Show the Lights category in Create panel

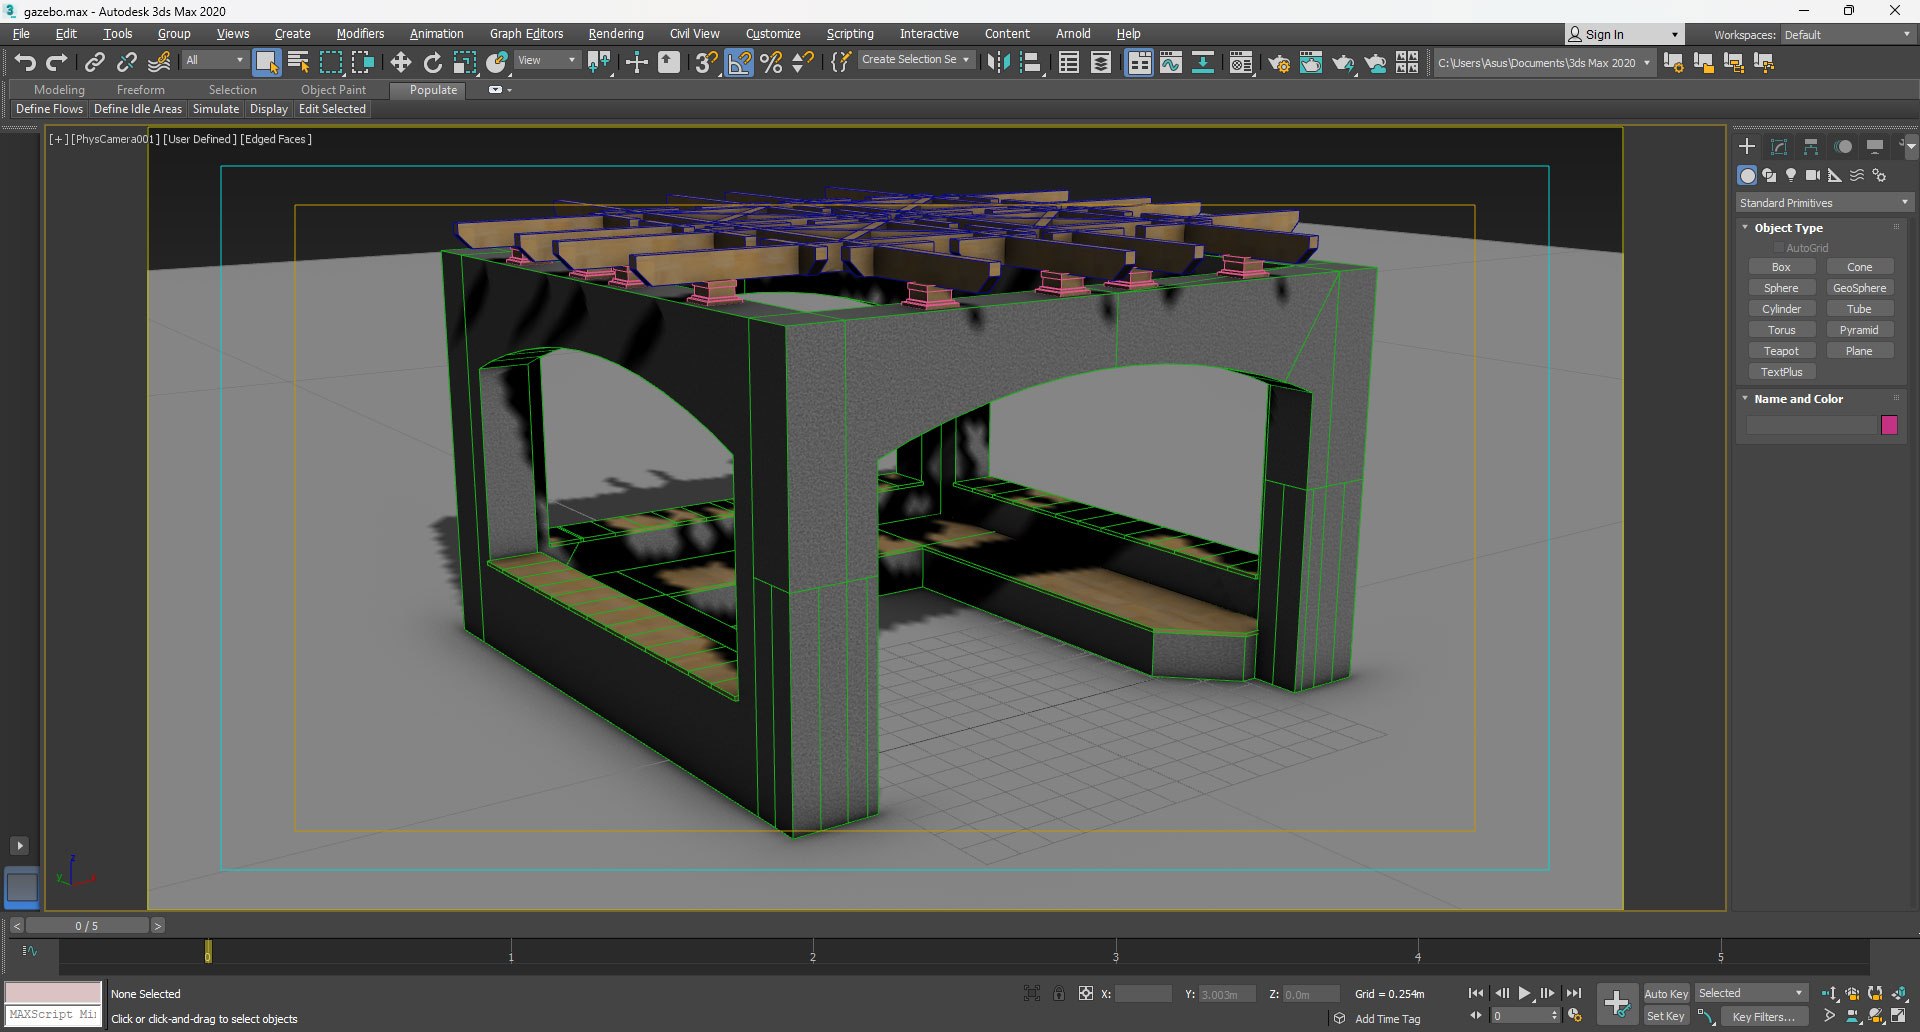(x=1791, y=175)
